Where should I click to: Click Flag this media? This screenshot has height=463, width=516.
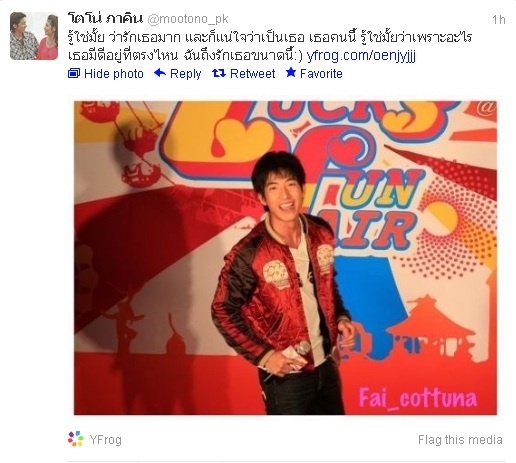(460, 440)
